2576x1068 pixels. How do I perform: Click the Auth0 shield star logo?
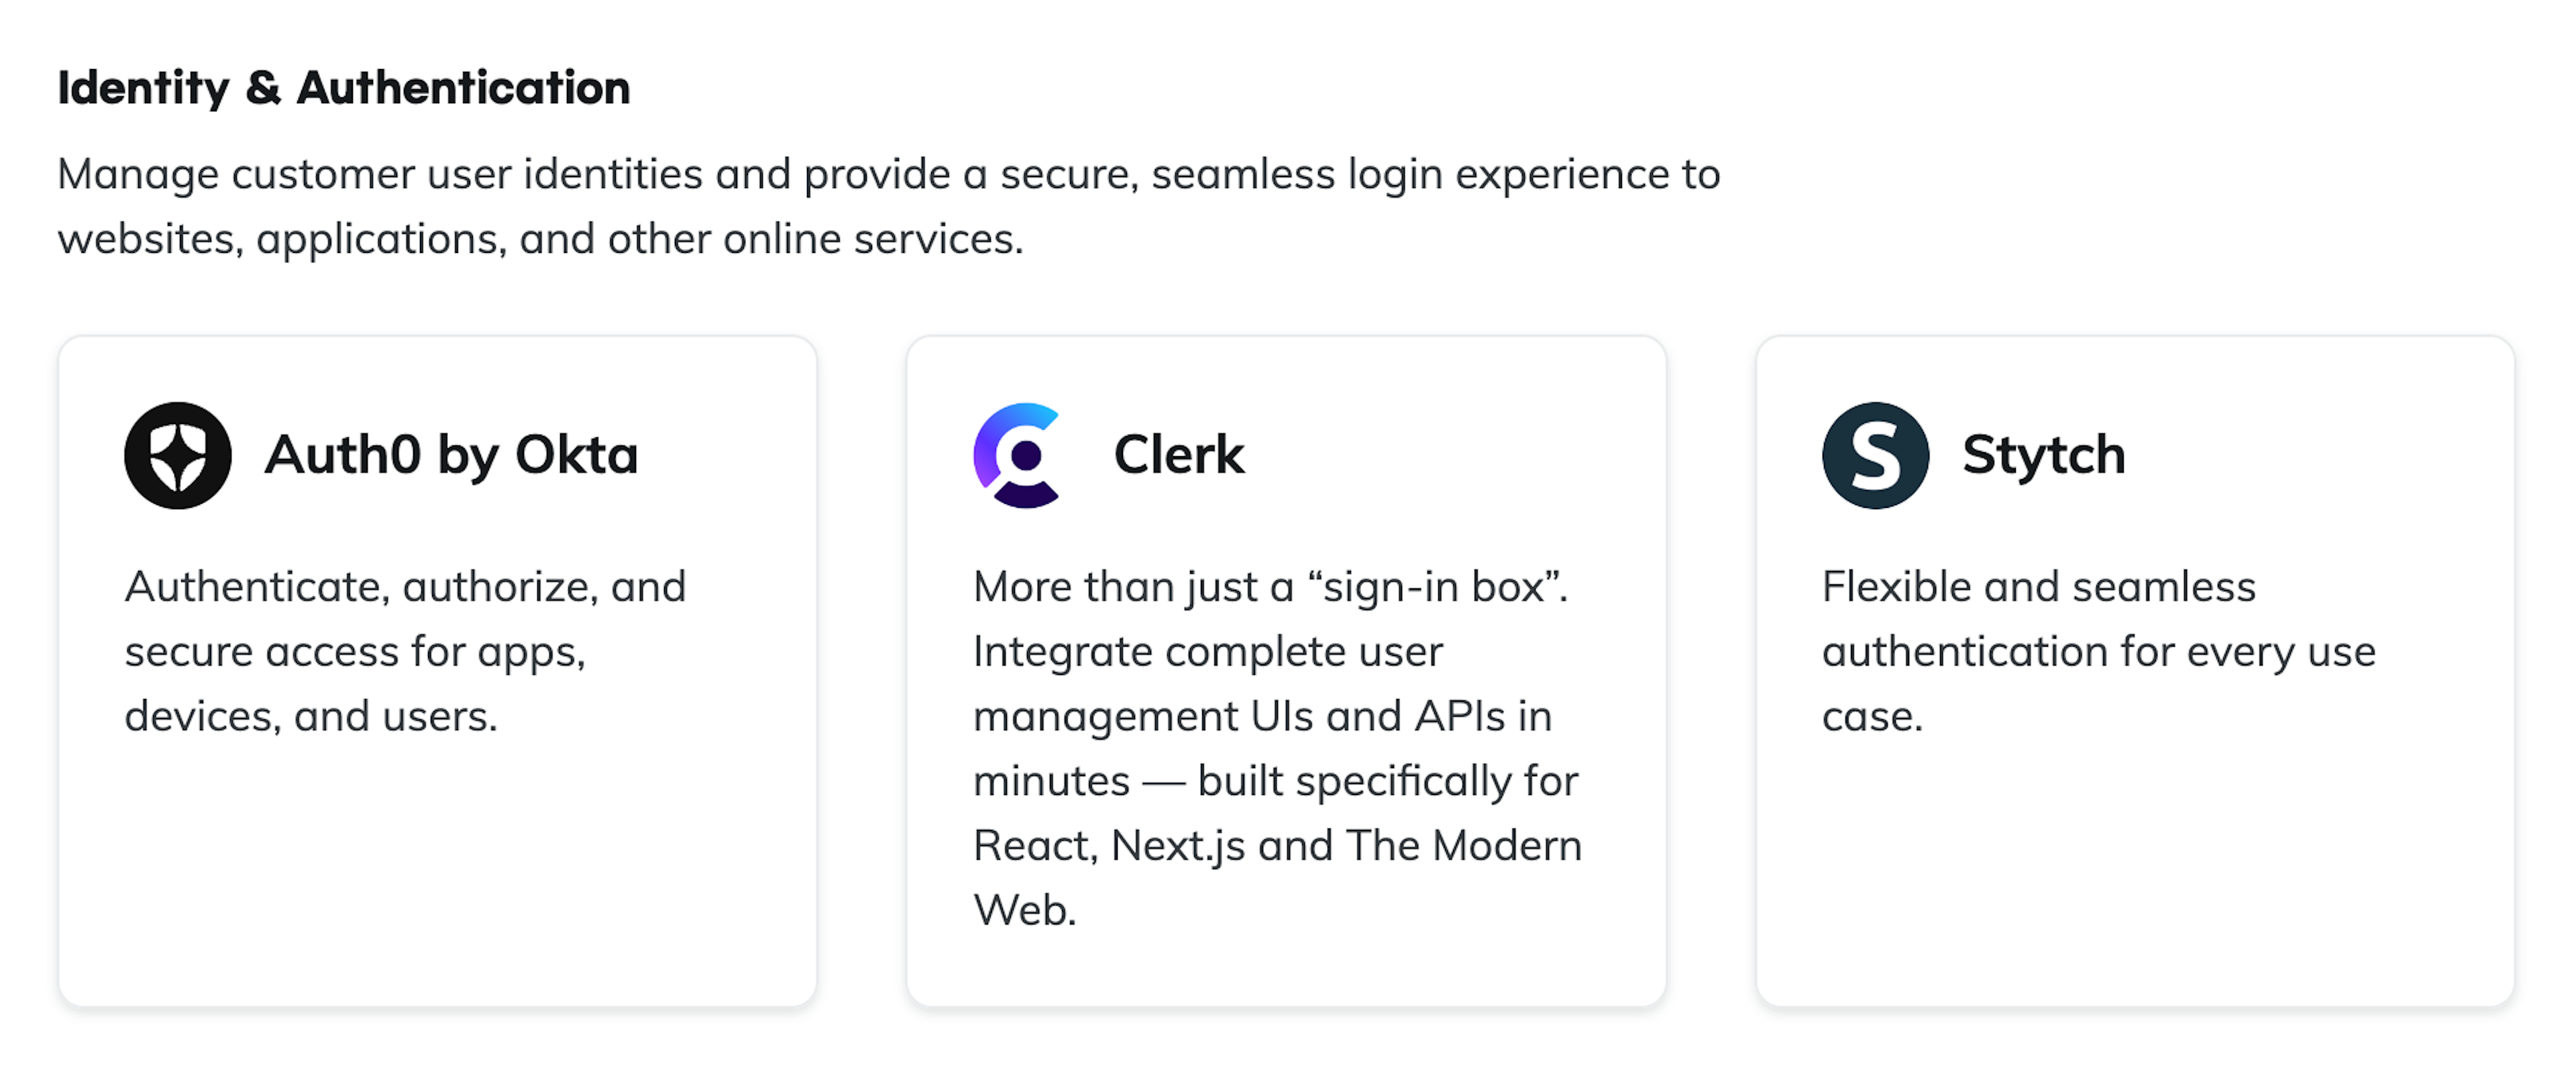click(x=178, y=455)
